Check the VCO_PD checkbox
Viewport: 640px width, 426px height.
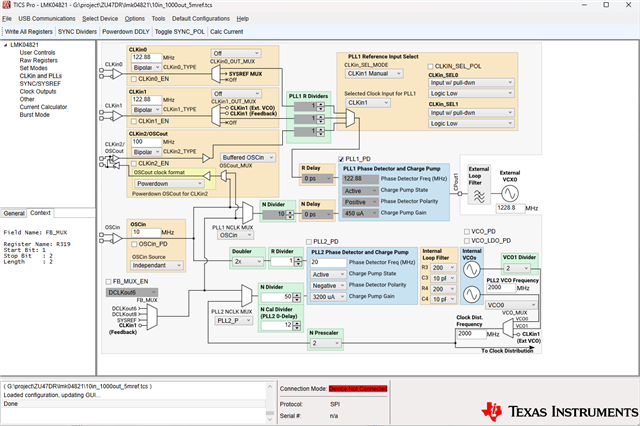(x=467, y=231)
